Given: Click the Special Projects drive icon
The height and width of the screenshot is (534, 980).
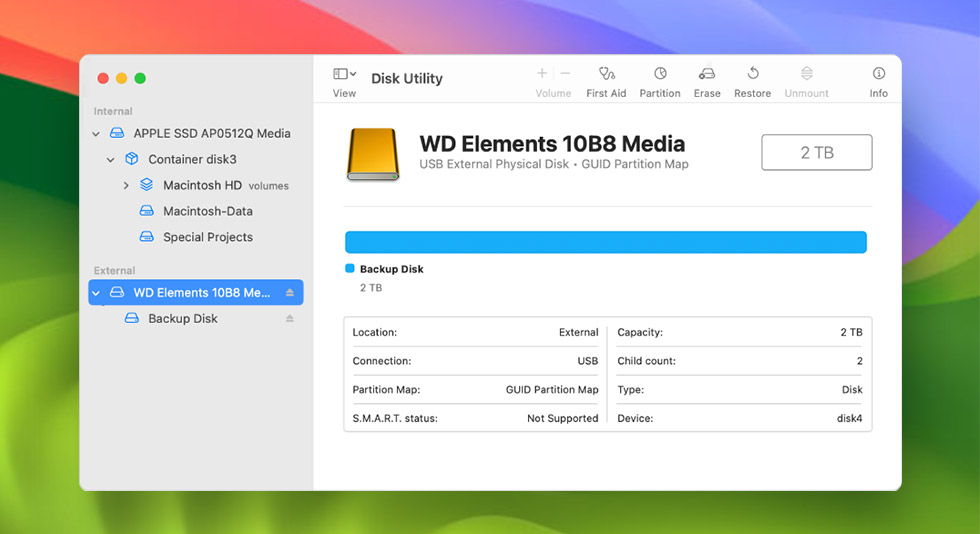Looking at the screenshot, I should (147, 236).
